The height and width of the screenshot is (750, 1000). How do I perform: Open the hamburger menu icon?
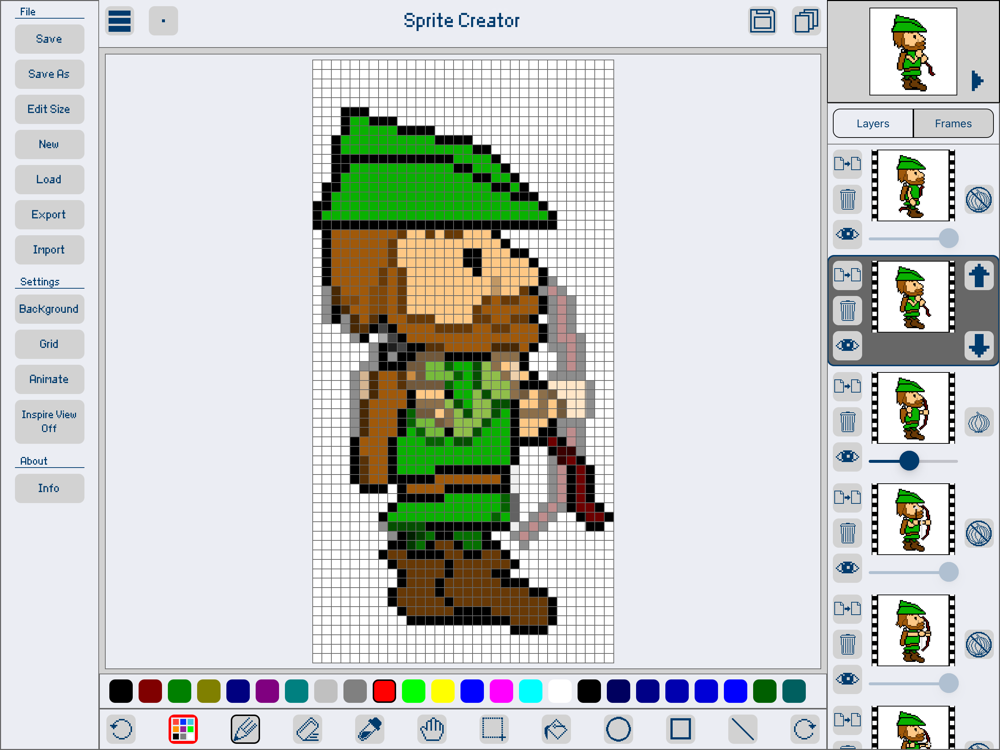click(120, 21)
